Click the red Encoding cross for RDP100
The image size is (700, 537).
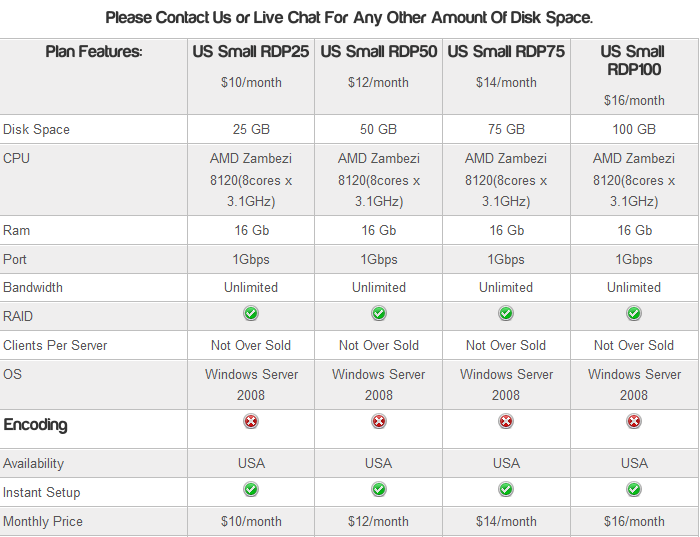634,422
